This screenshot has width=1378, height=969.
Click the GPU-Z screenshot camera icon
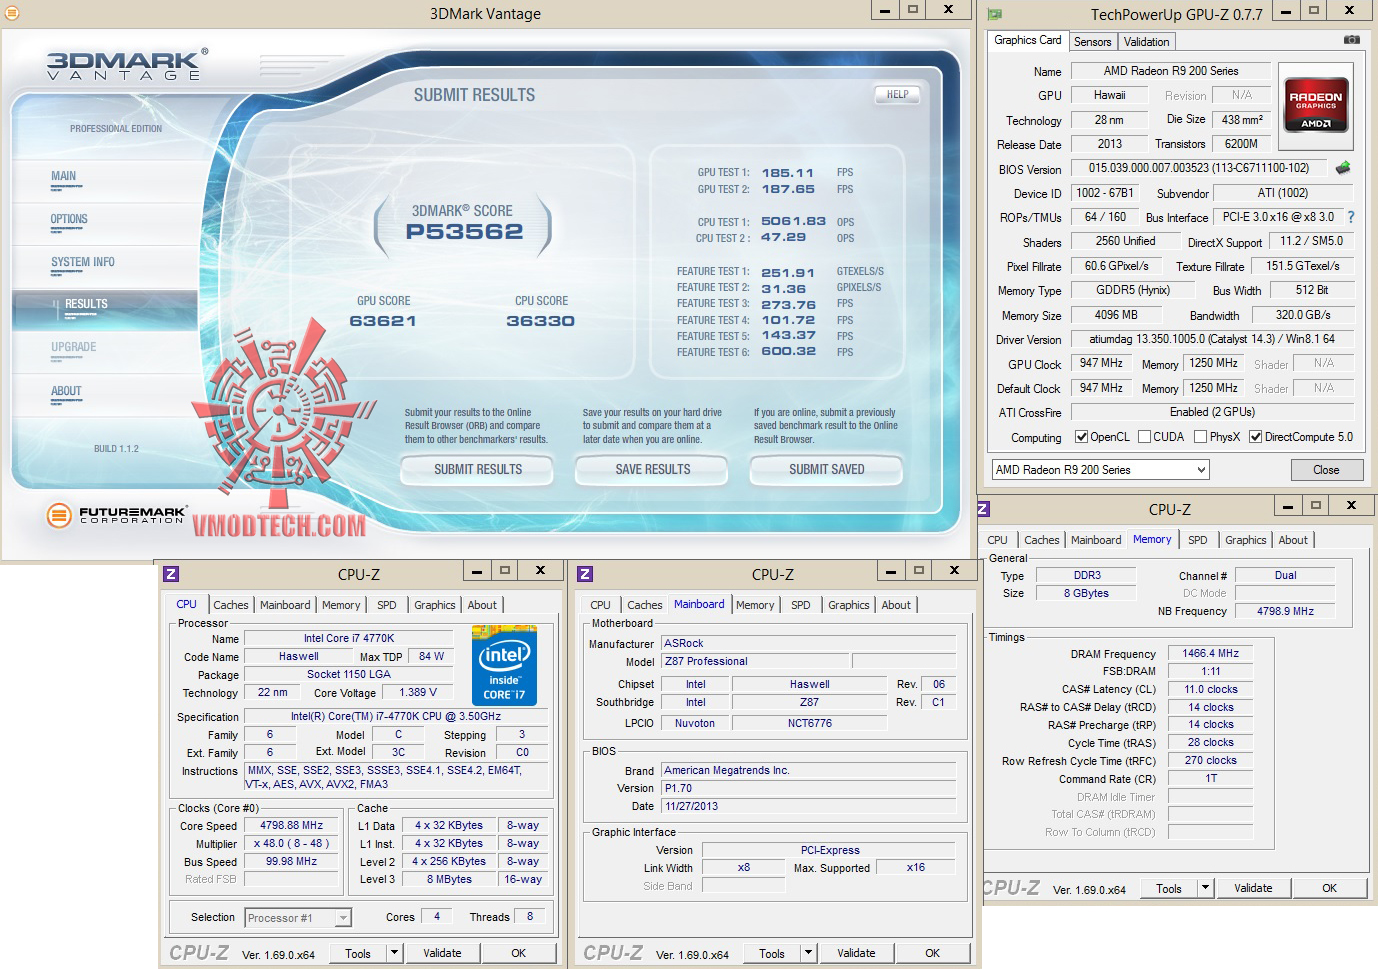pos(1351,40)
